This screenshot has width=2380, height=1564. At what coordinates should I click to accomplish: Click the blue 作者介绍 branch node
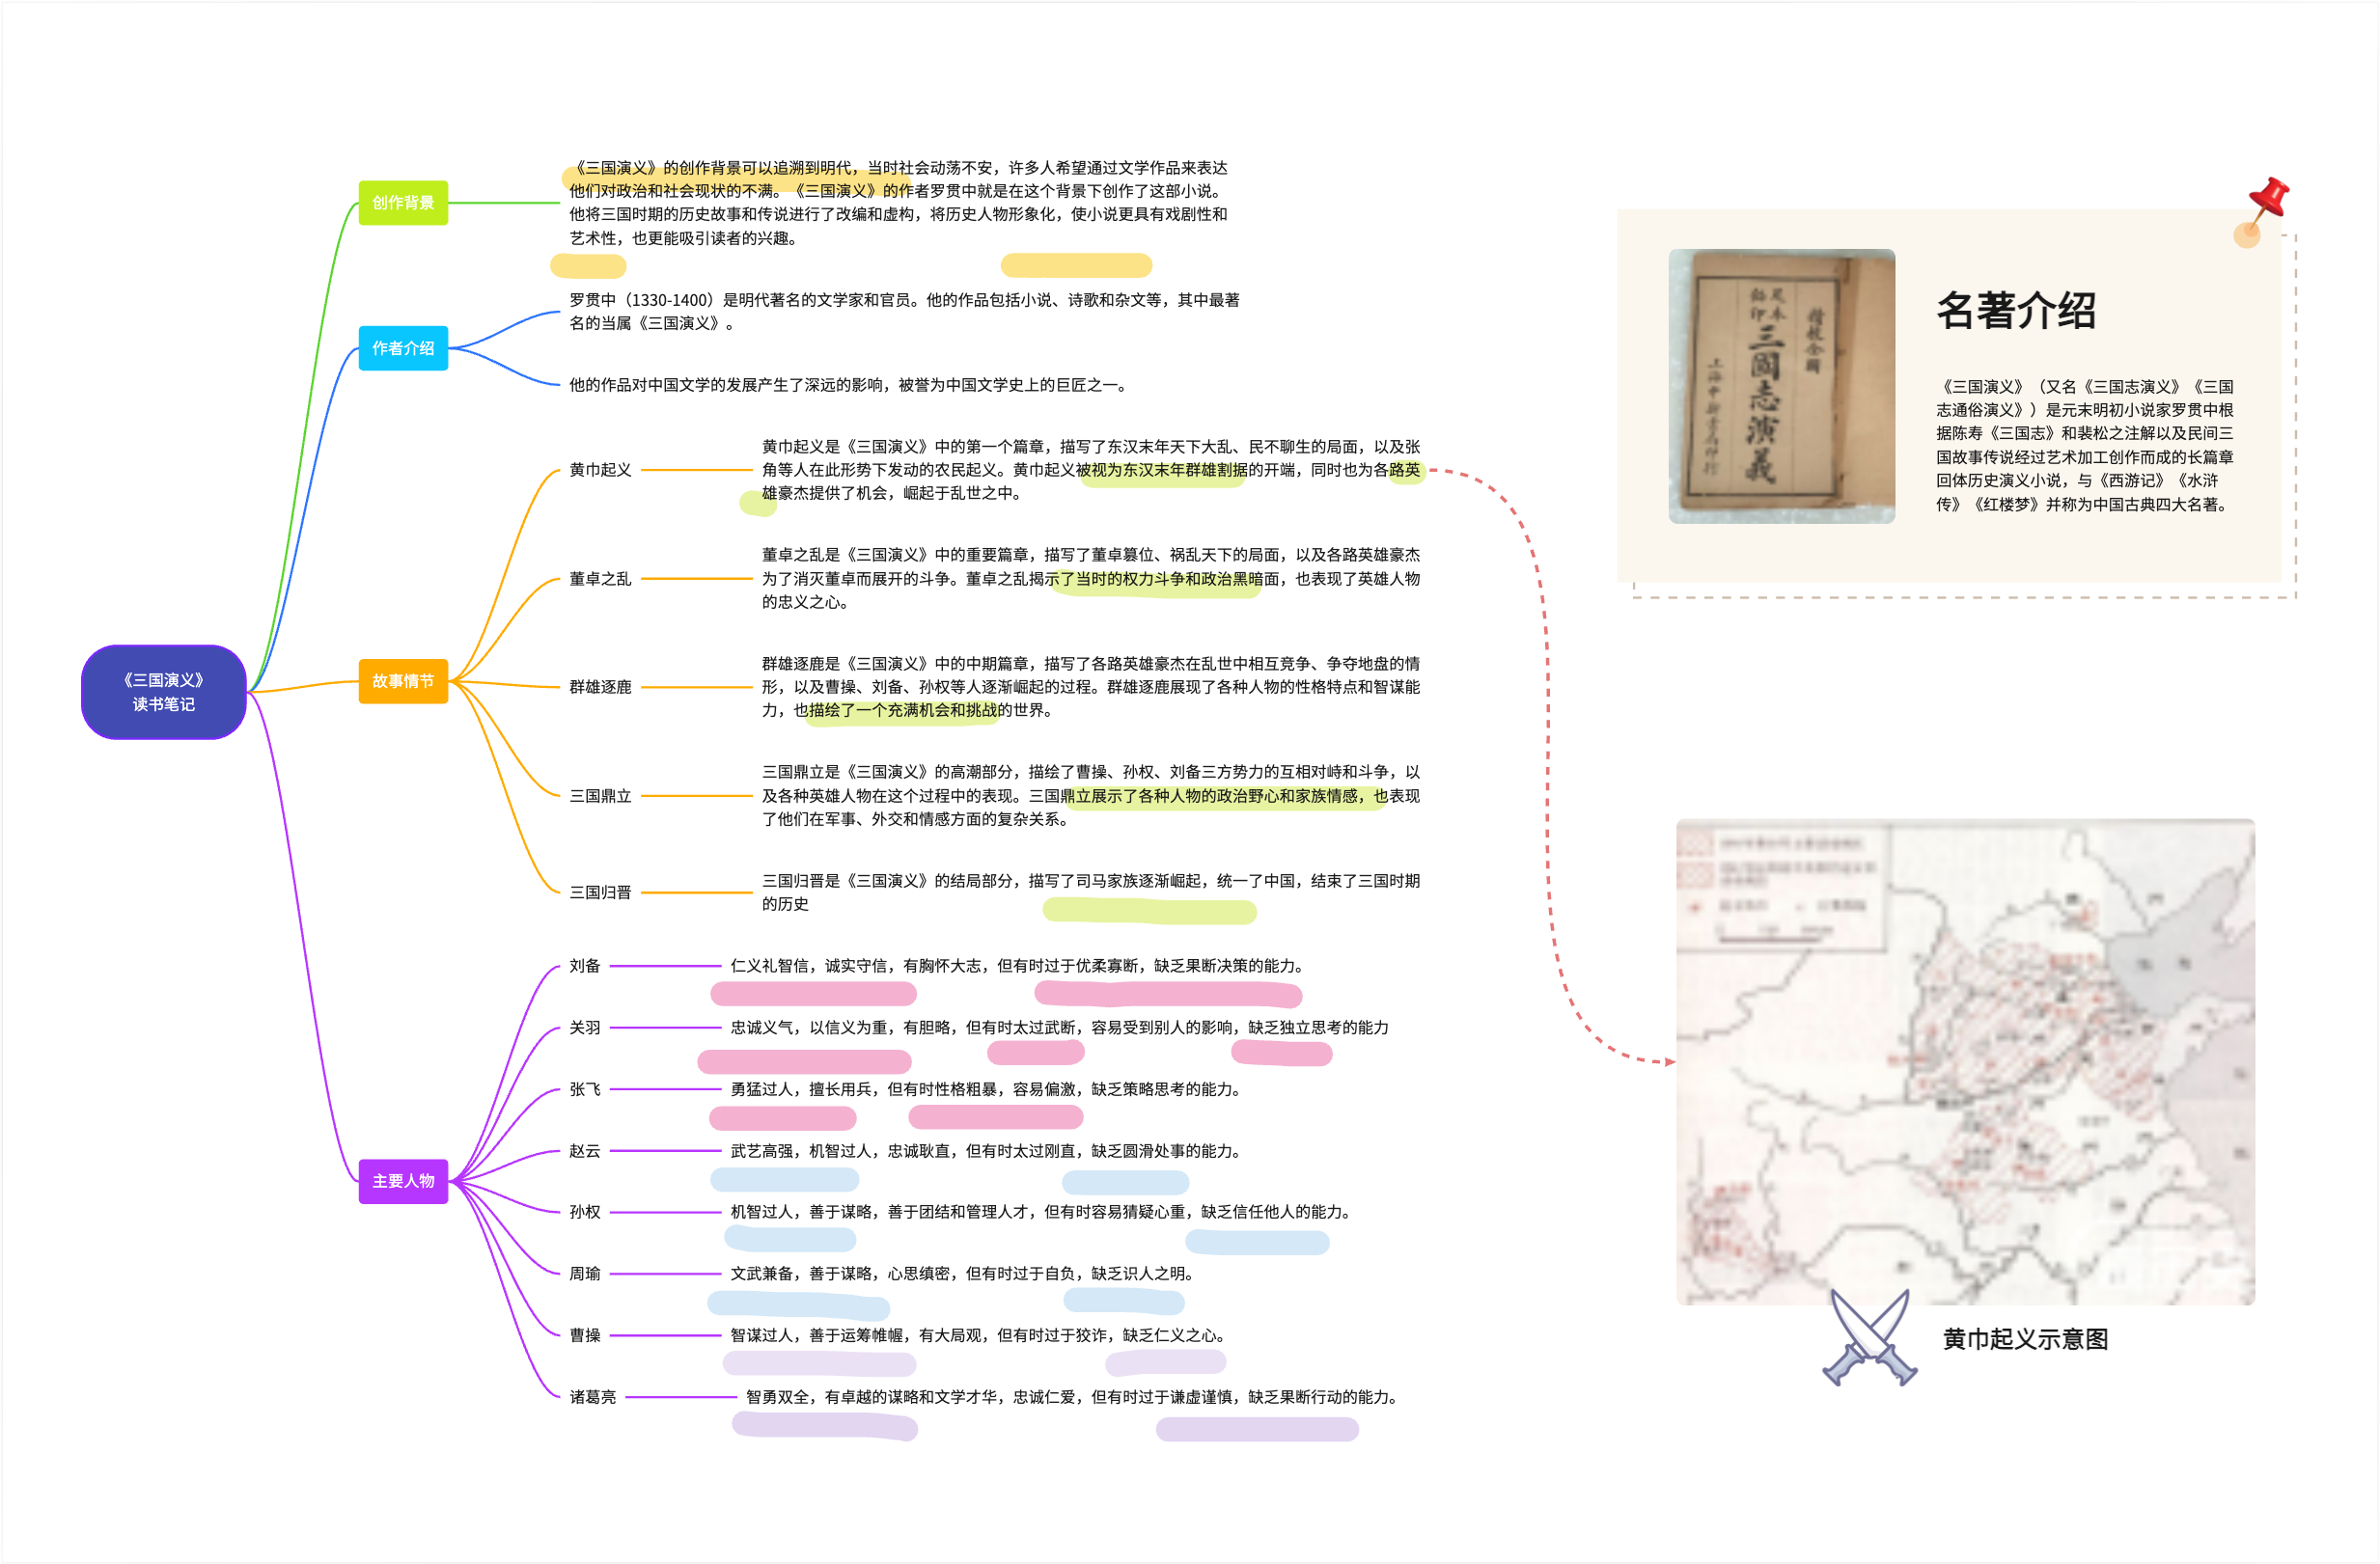click(403, 348)
